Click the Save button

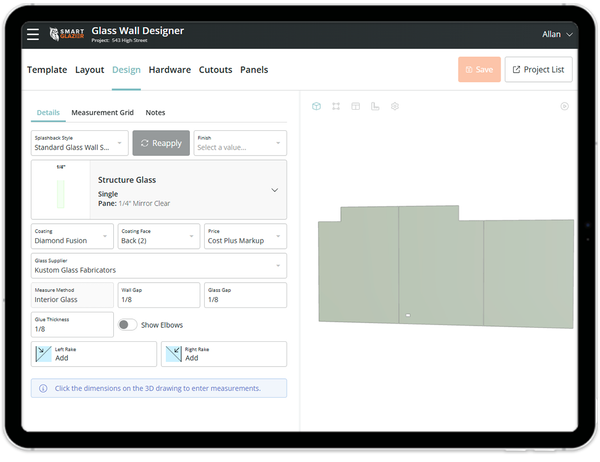pyautogui.click(x=479, y=70)
